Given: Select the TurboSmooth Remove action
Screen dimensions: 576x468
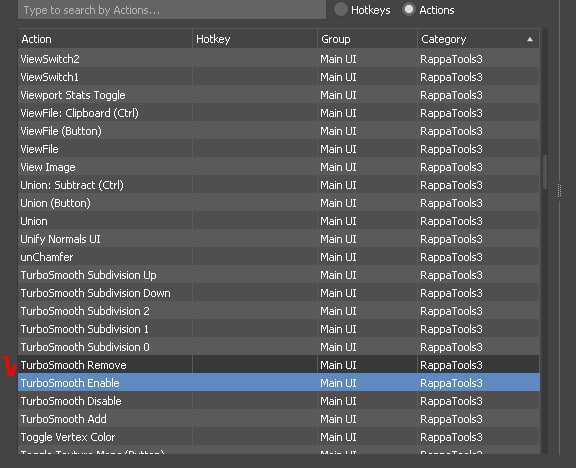Looking at the screenshot, I should (x=279, y=365).
